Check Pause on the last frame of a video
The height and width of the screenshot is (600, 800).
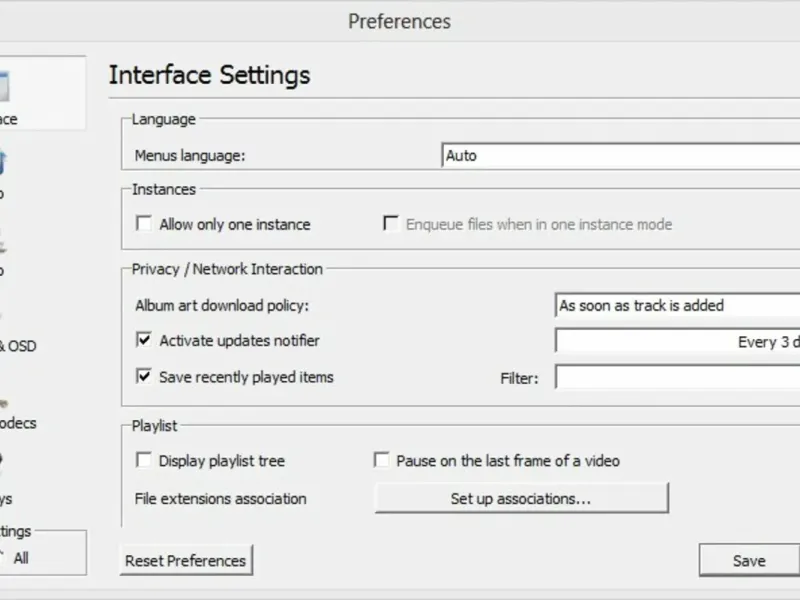[381, 461]
